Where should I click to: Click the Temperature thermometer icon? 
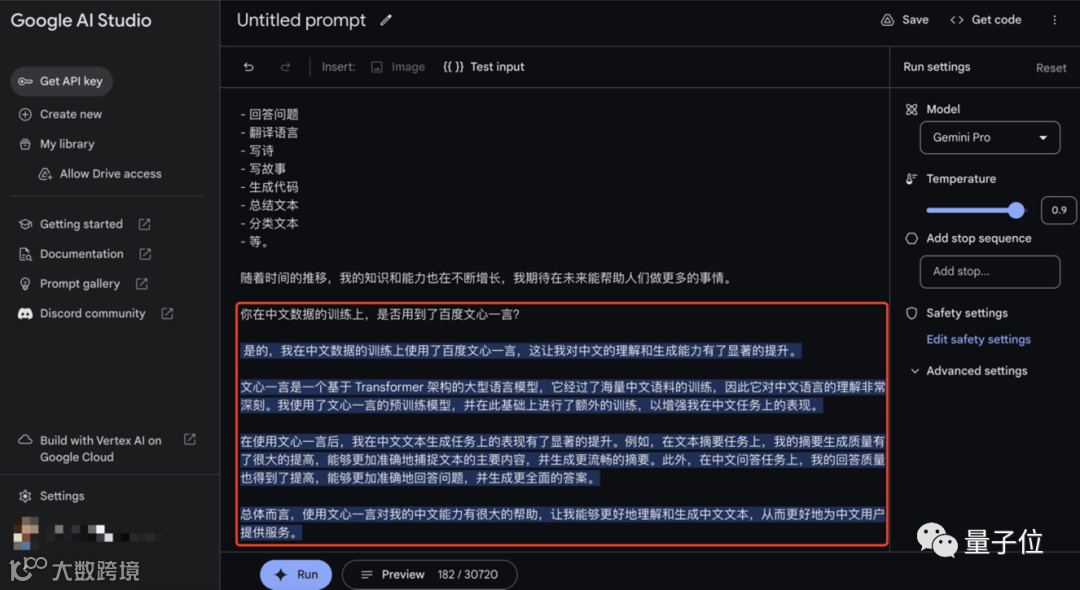[x=911, y=179]
